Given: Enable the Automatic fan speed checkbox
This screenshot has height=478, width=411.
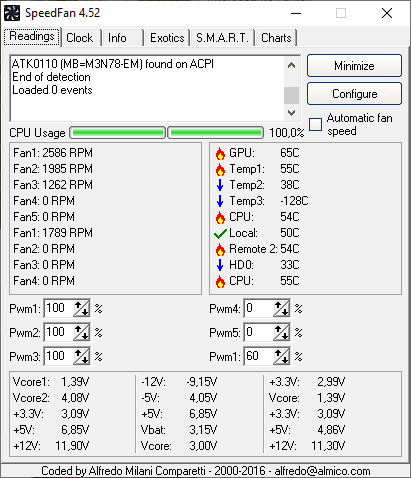Looking at the screenshot, I should pos(315,124).
